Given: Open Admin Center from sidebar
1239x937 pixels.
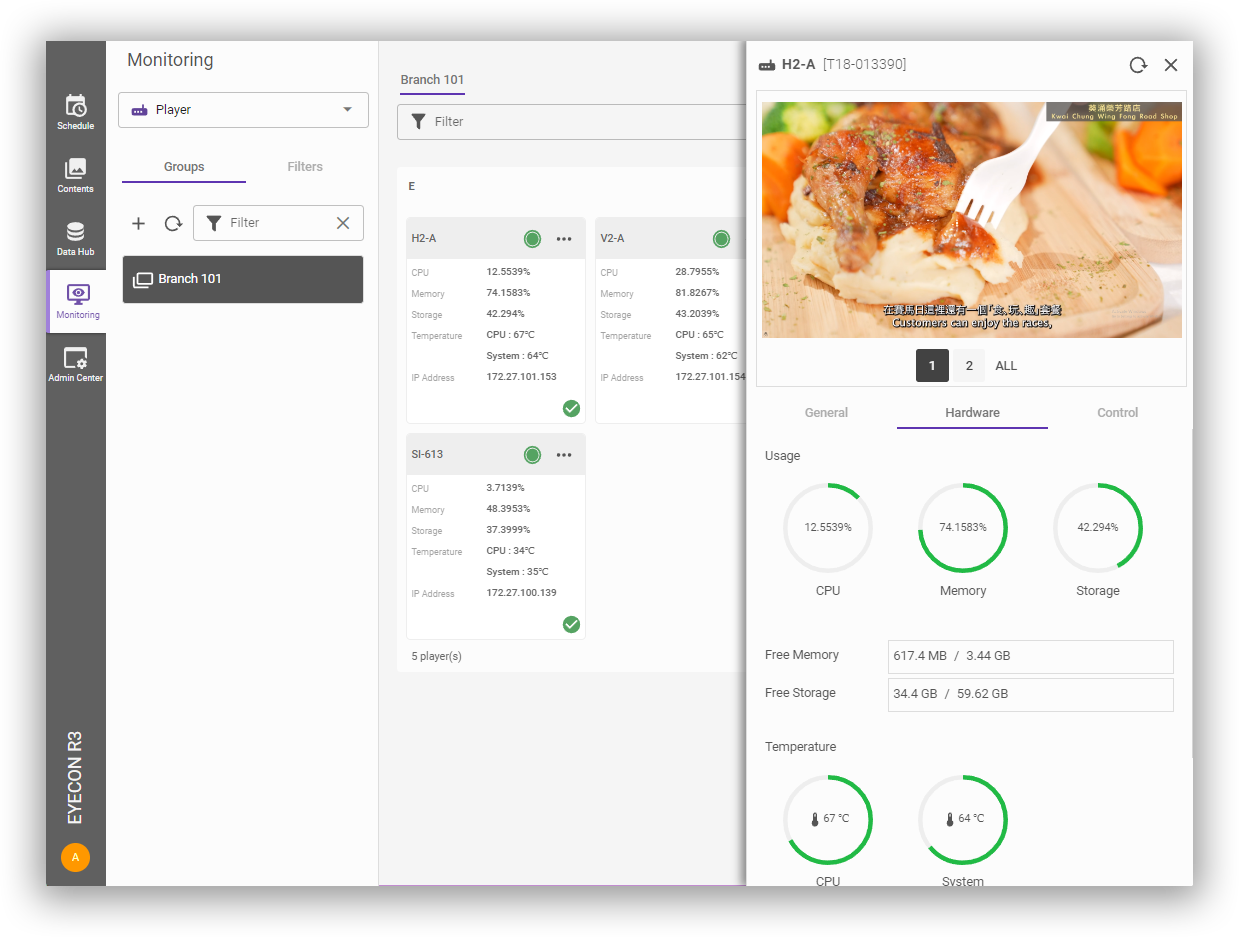Looking at the screenshot, I should 76,364.
